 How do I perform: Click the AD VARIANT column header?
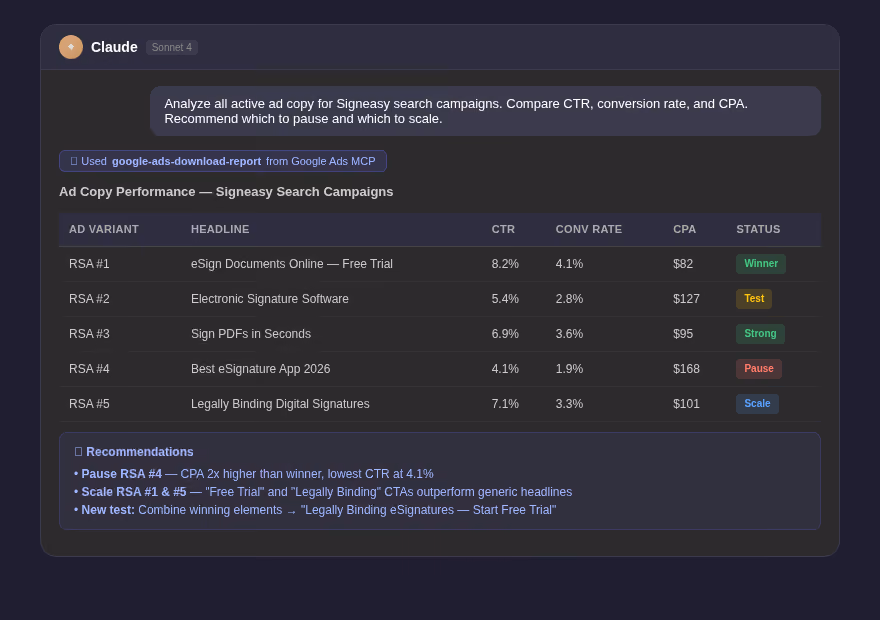click(103, 229)
